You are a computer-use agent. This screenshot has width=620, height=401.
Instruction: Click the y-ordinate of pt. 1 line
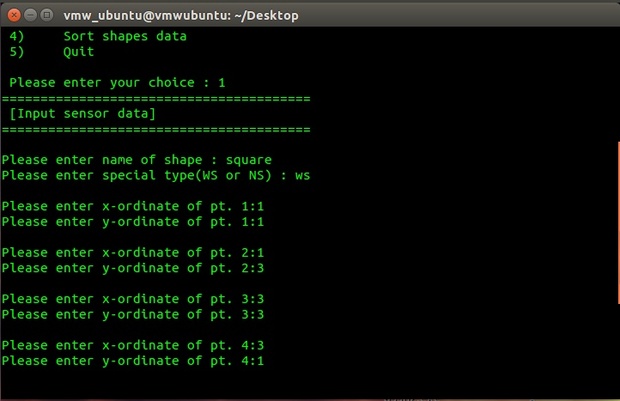coord(133,222)
